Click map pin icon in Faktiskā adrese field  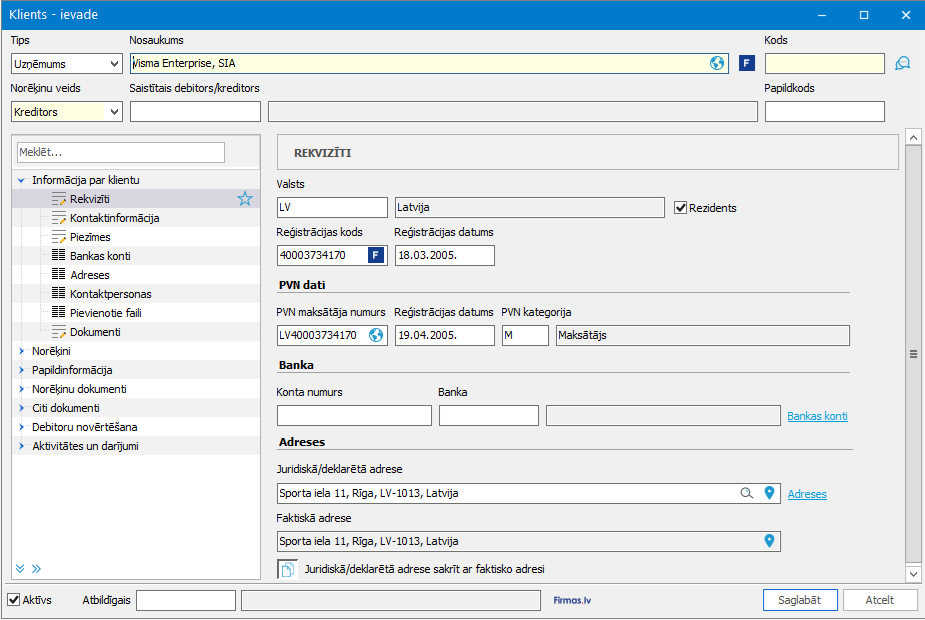tap(769, 541)
